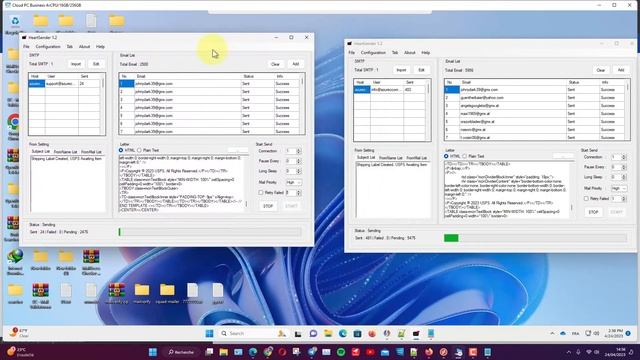Open Configuration menu in right HeartSender window

(373, 53)
